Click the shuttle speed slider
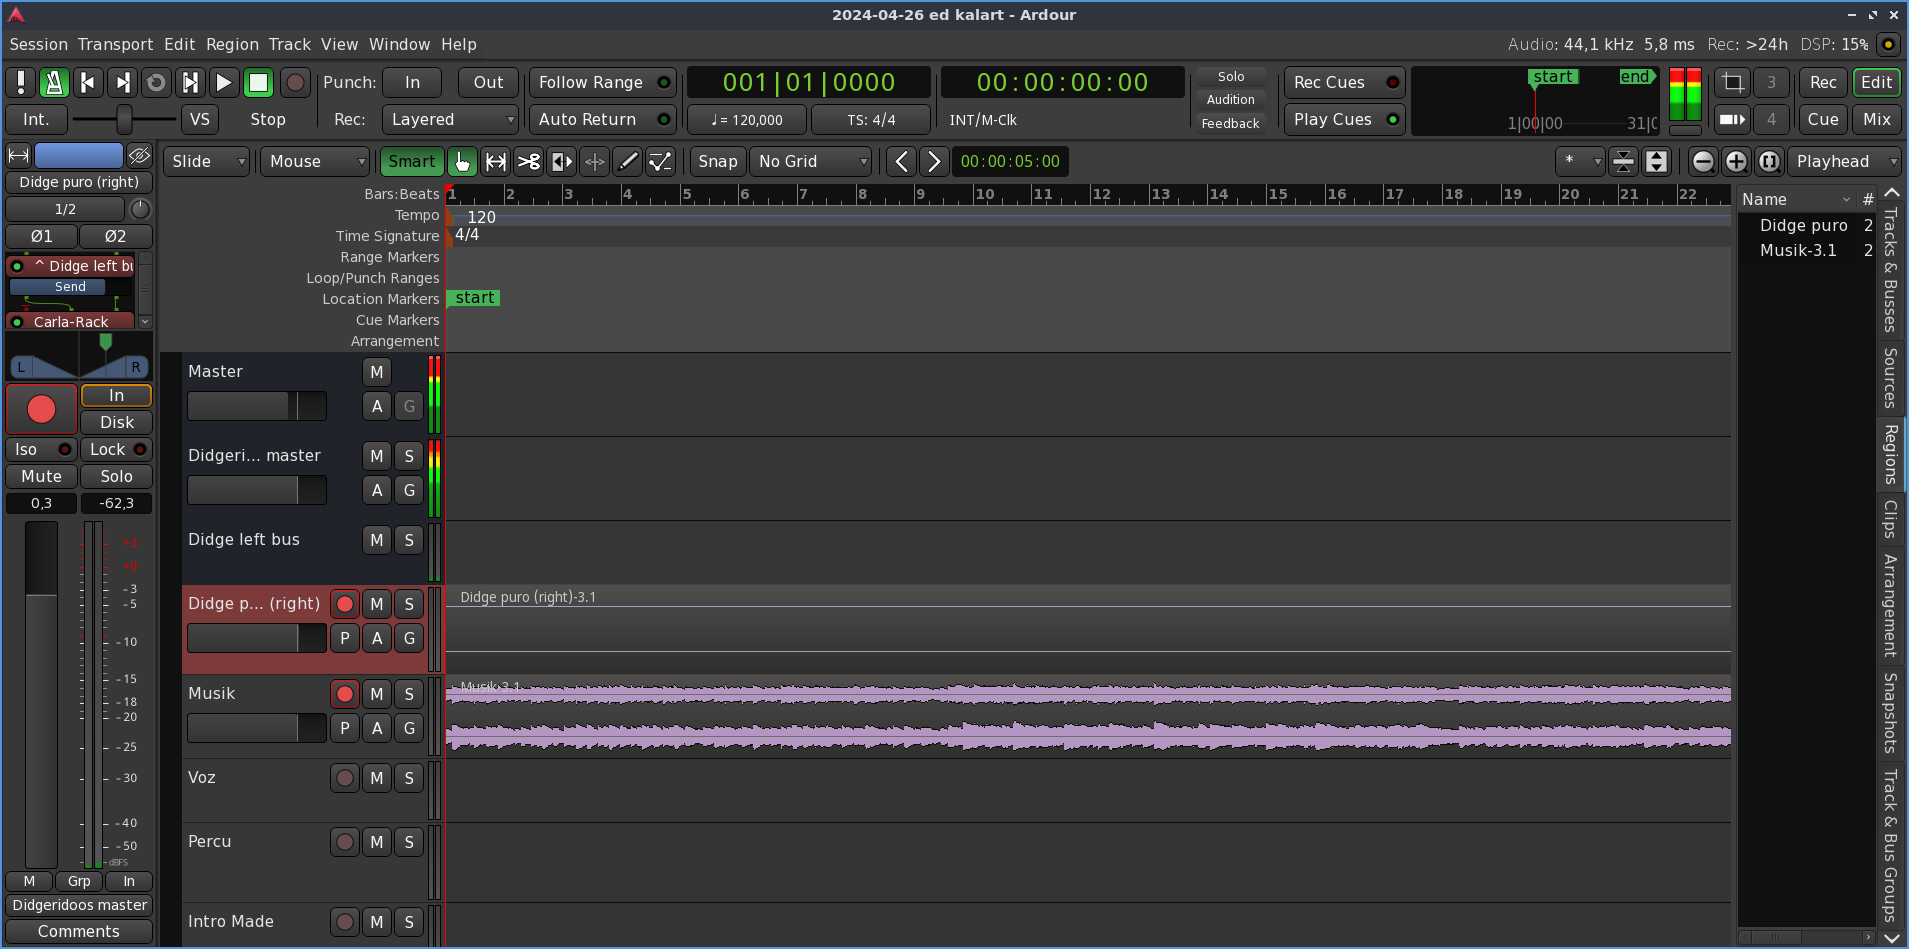Viewport: 1909px width, 949px height. 124,120
